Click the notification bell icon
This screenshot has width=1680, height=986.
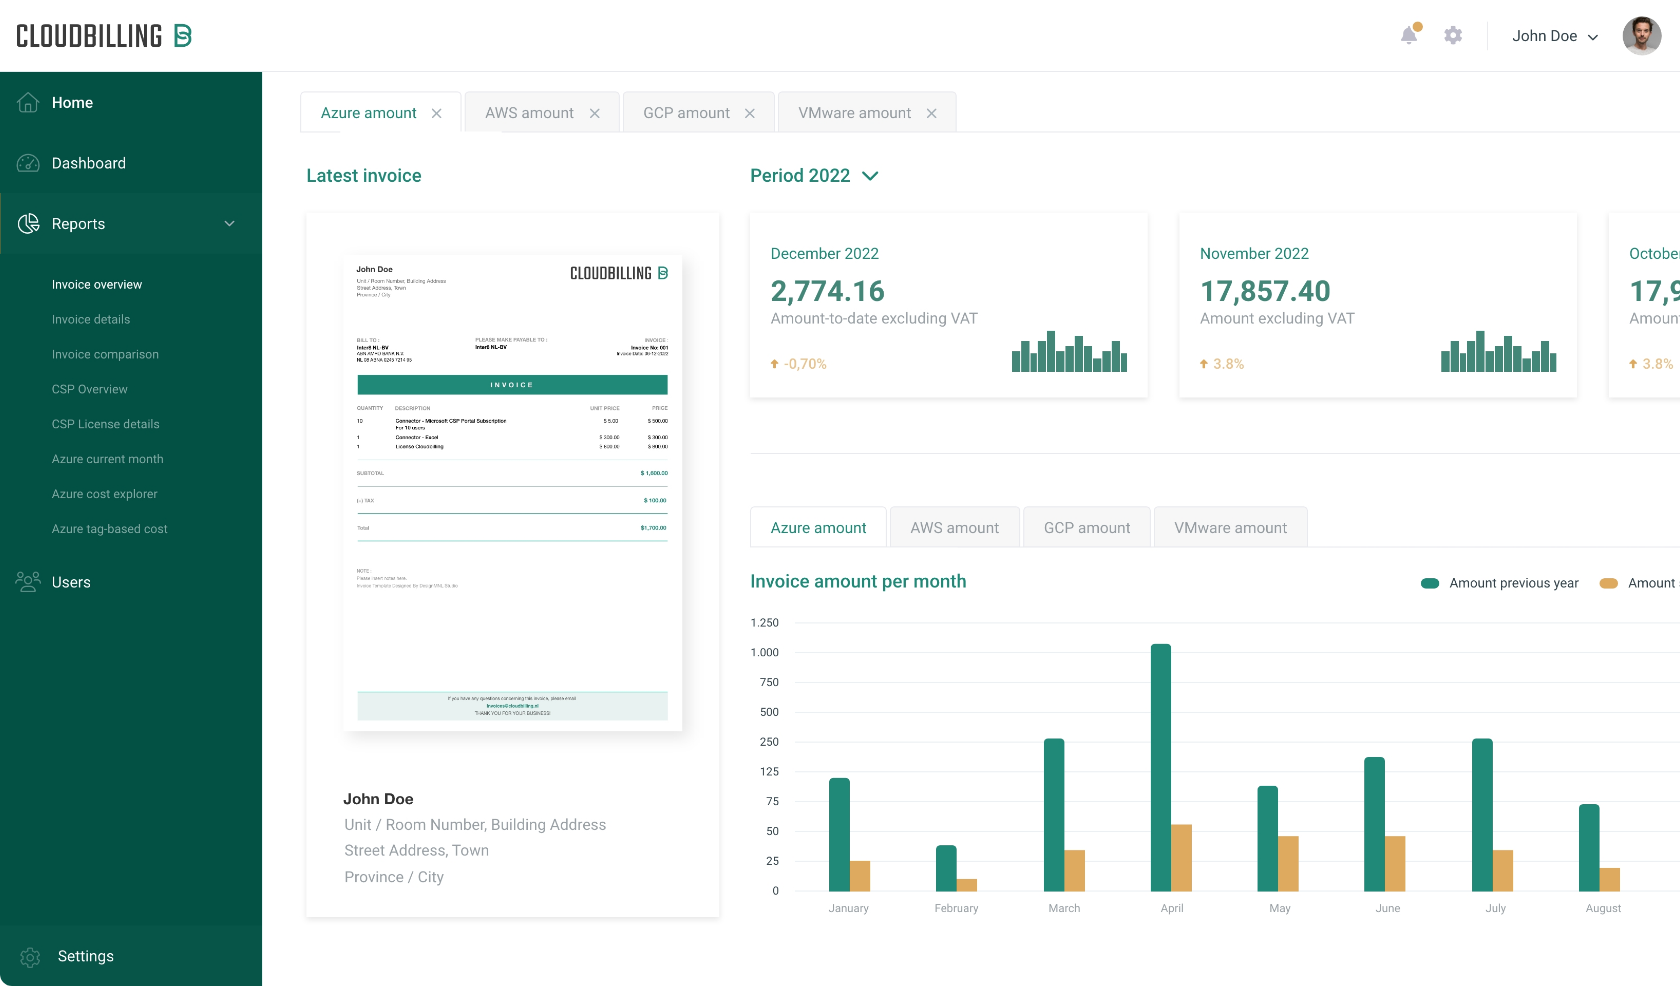[1409, 35]
